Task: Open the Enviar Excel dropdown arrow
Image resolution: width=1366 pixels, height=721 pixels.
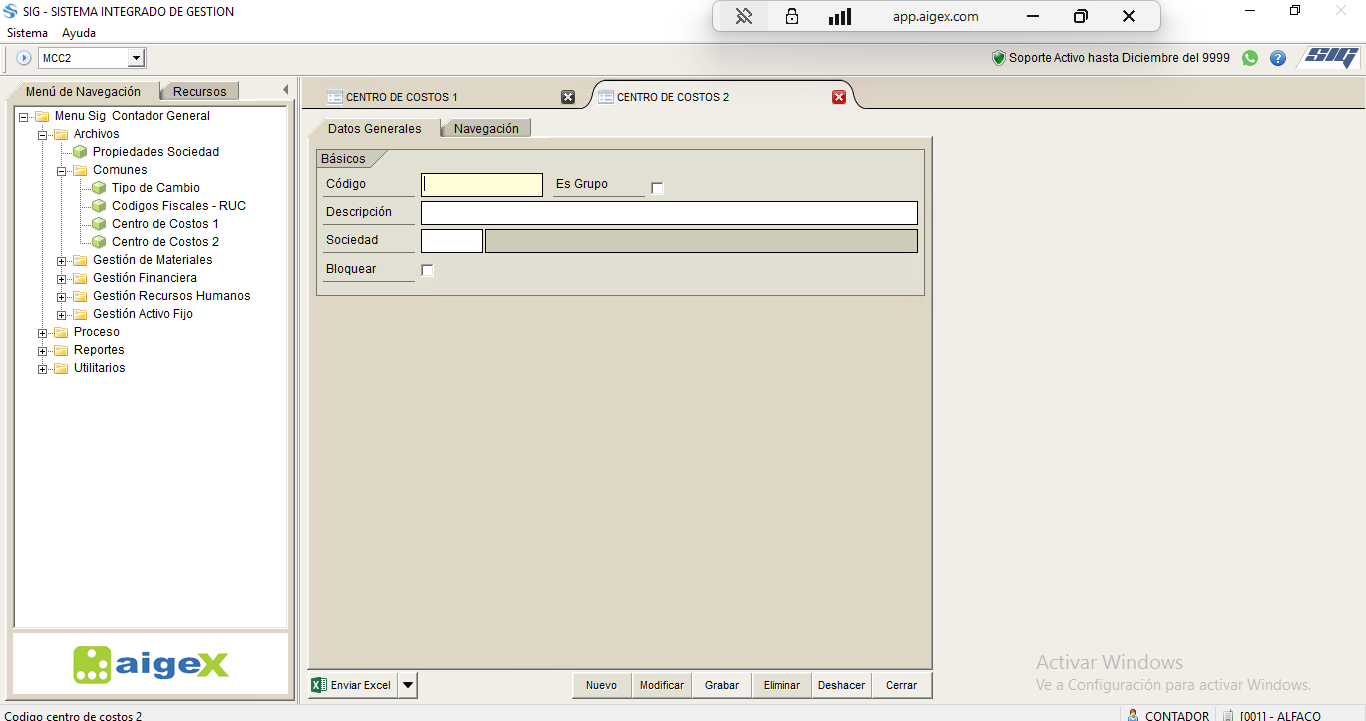Action: click(408, 685)
